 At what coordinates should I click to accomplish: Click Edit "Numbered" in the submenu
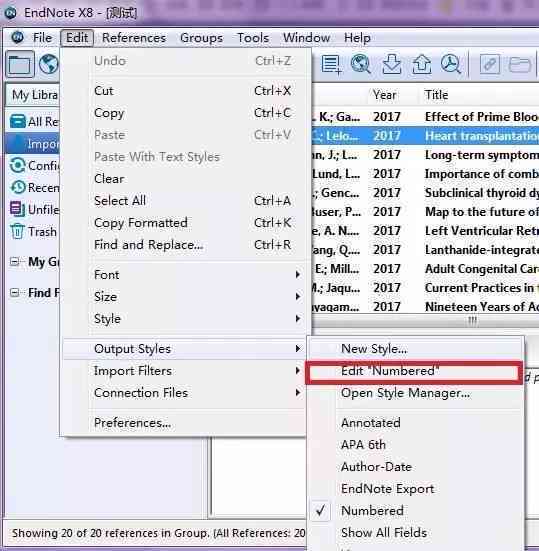coord(415,371)
